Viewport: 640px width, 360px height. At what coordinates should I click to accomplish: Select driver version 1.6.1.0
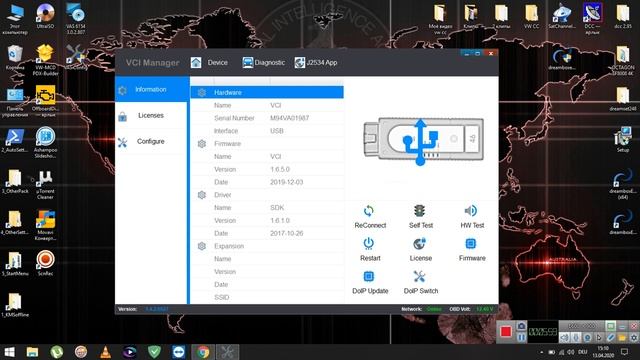point(280,220)
